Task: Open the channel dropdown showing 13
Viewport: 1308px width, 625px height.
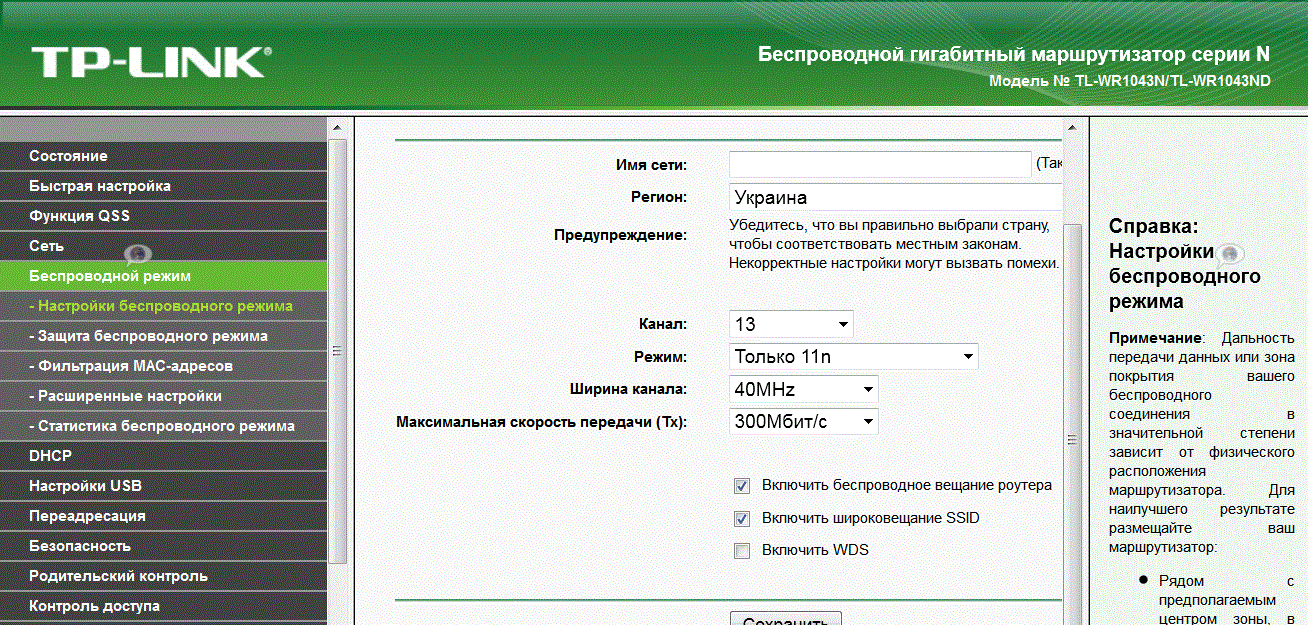Action: click(792, 325)
